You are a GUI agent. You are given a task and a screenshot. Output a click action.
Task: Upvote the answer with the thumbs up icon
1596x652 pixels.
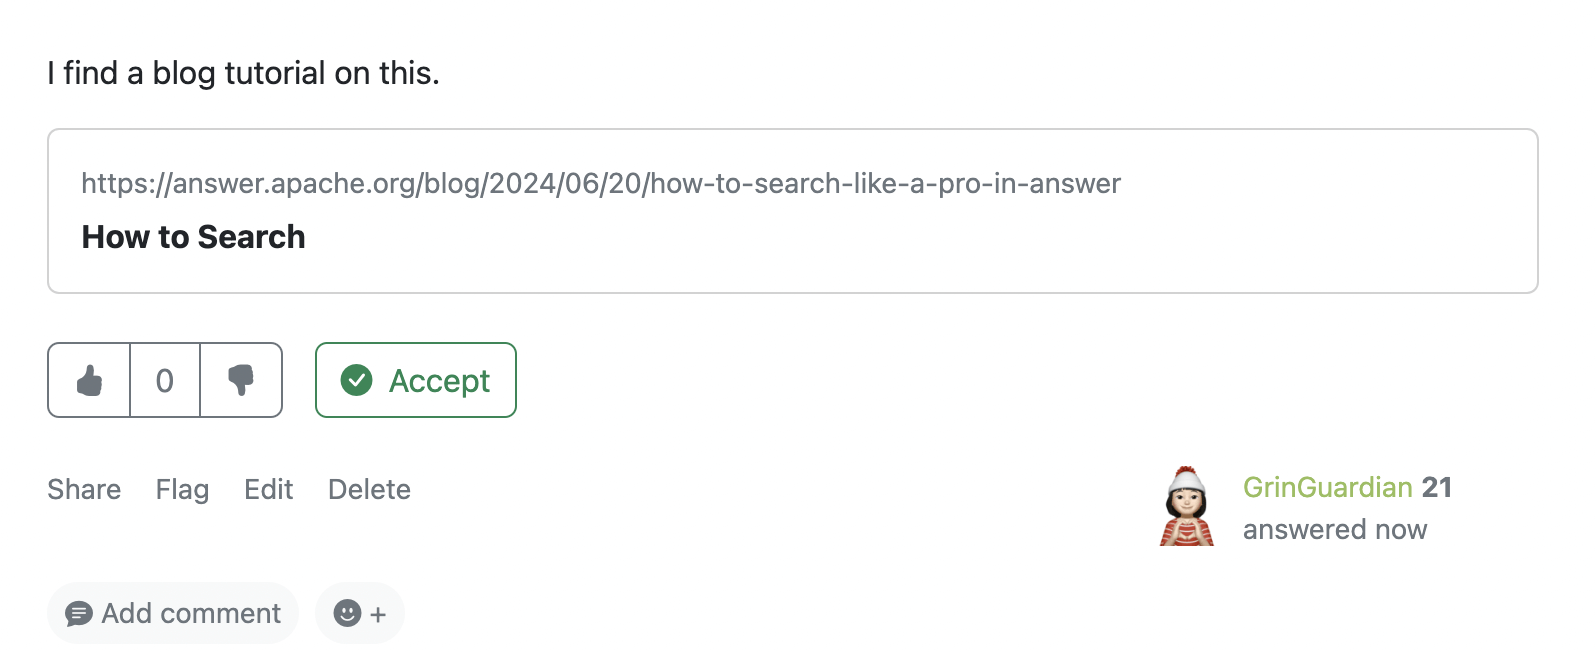coord(88,380)
